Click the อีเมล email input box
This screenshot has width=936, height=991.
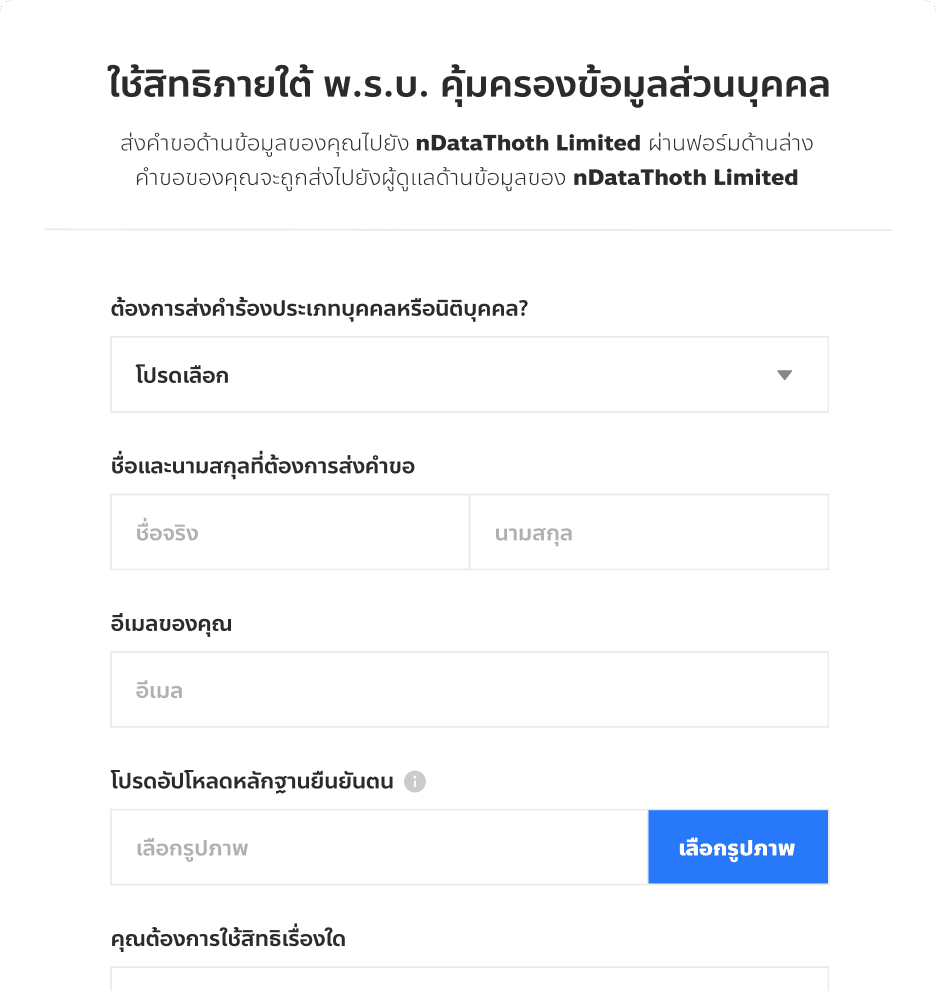(x=468, y=688)
